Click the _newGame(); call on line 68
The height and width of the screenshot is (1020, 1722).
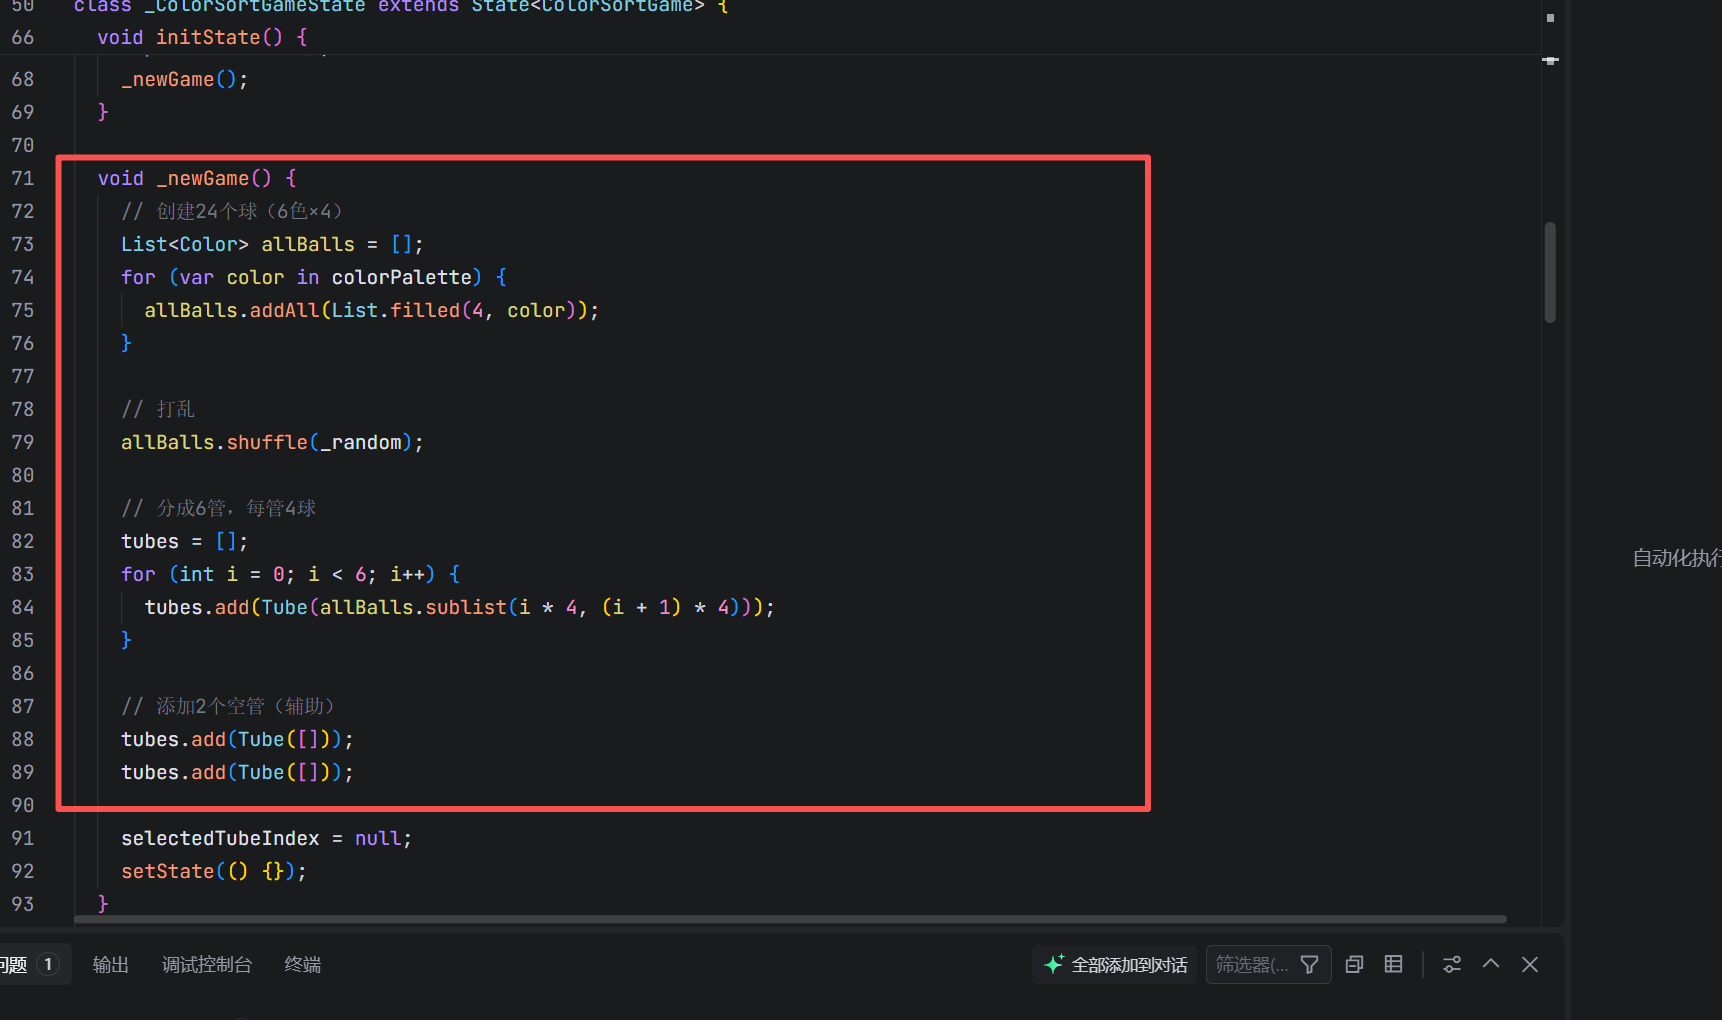click(x=184, y=79)
